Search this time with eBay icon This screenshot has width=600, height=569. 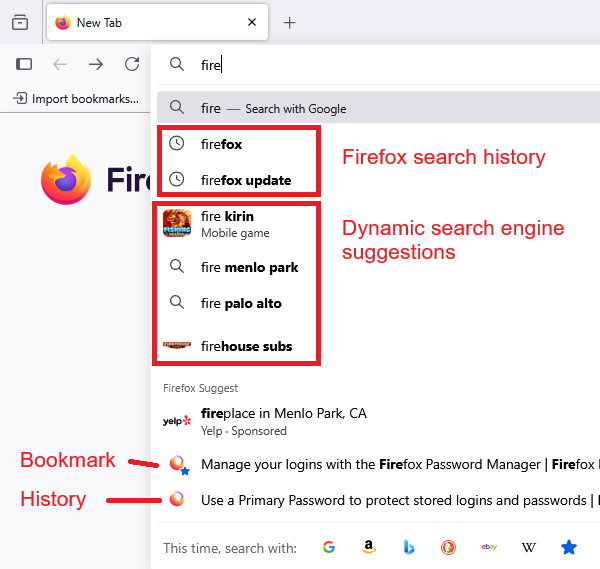coord(489,547)
